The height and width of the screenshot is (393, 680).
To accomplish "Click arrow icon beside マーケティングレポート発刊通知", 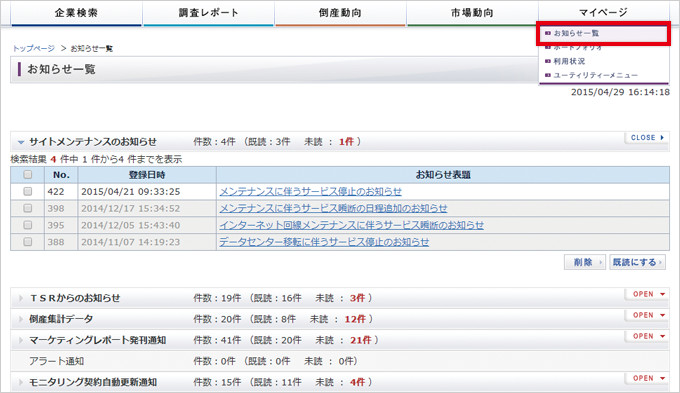I will coord(21,340).
